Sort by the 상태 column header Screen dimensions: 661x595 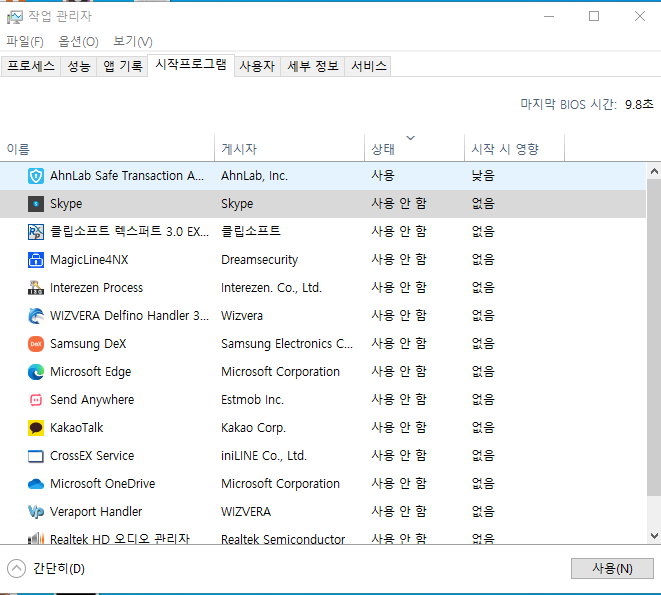tap(414, 148)
